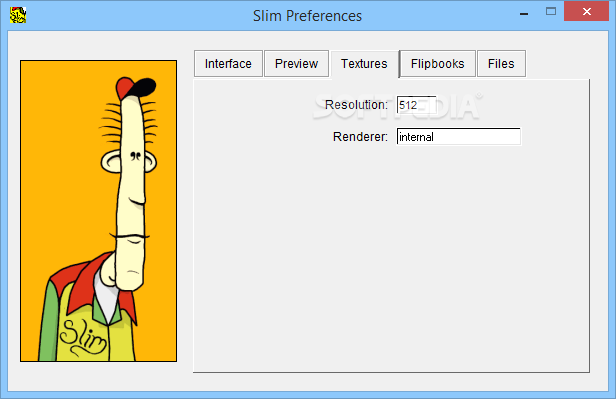Go to the Flipbooks tab
Screen dimensions: 616x399
[x=438, y=64]
